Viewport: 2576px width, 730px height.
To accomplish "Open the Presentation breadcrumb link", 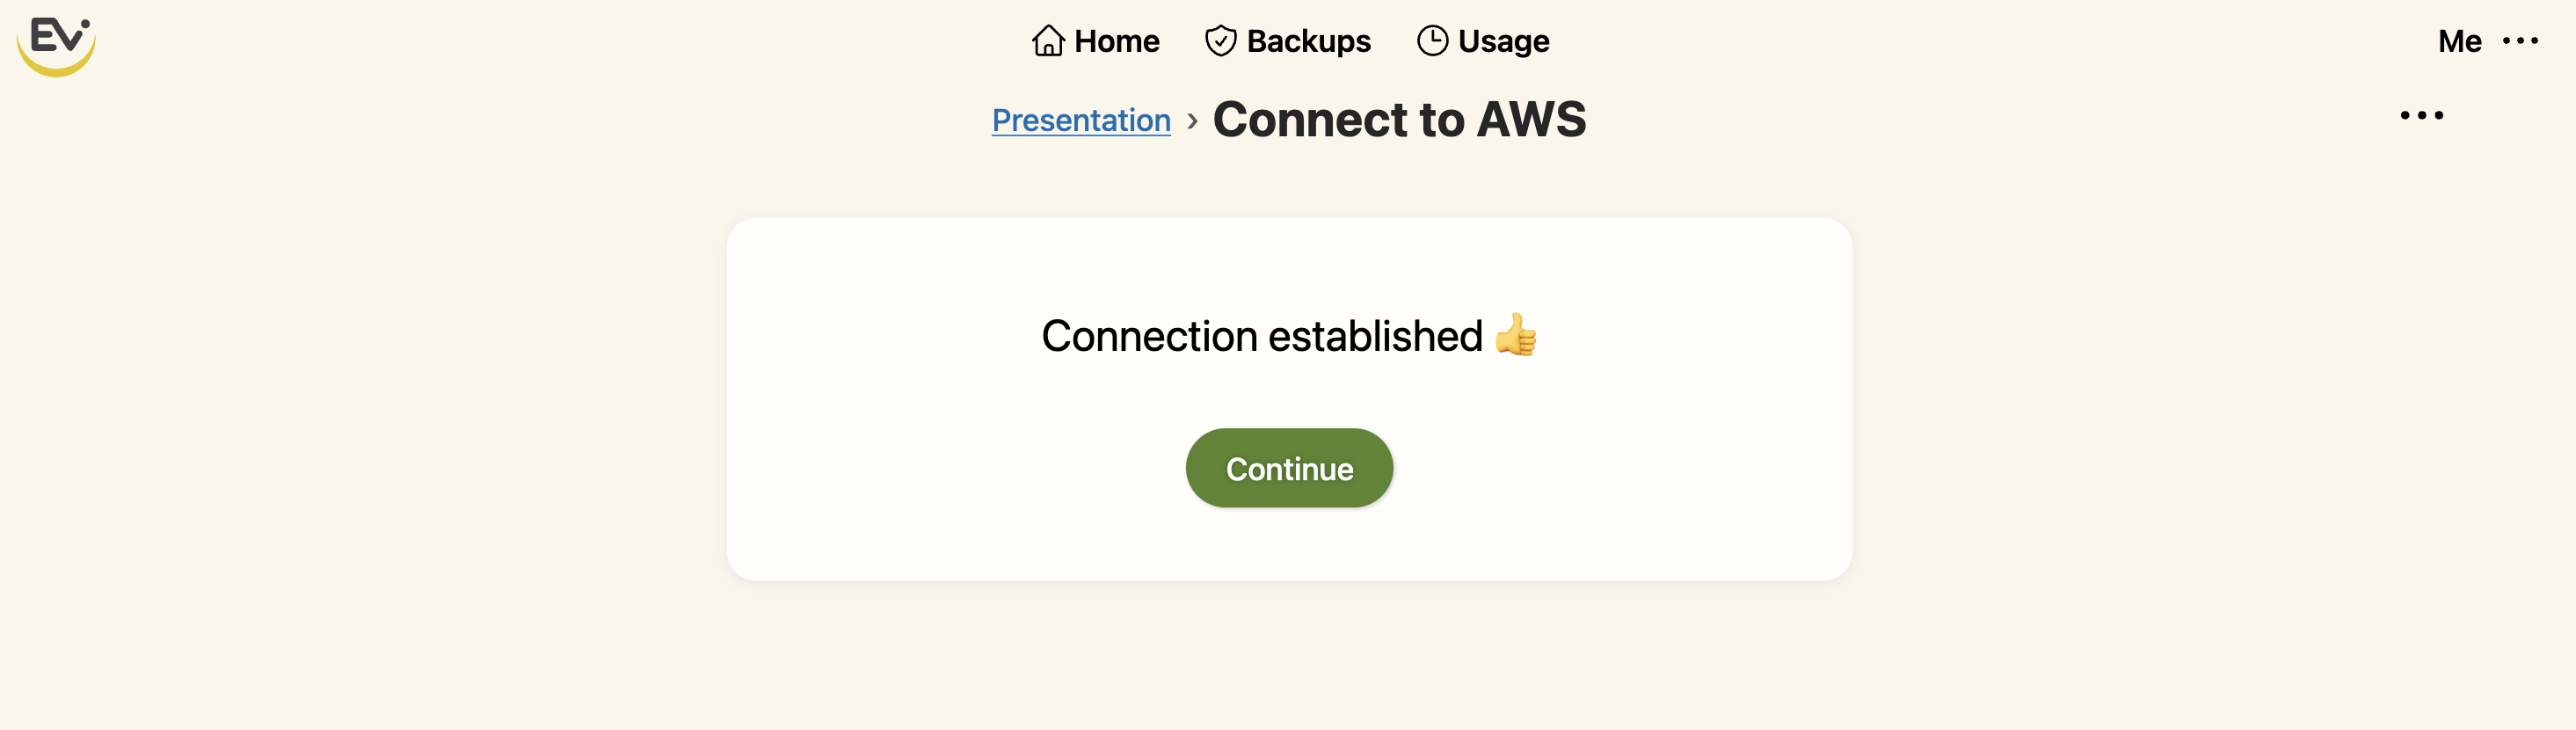I will [1081, 119].
